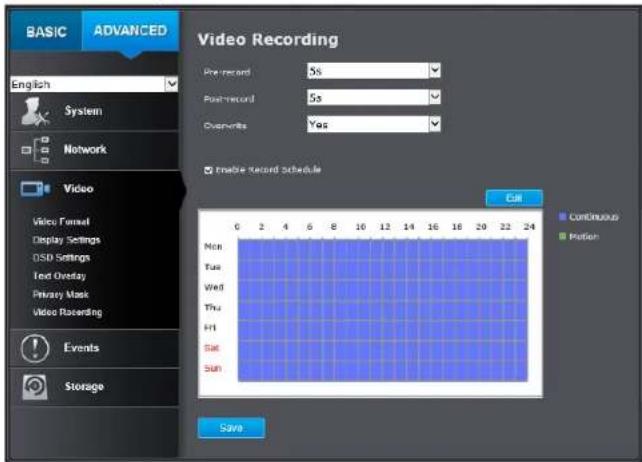The image size is (642, 462).
Task: Click the Video Recording page heading
Action: click(x=268, y=40)
